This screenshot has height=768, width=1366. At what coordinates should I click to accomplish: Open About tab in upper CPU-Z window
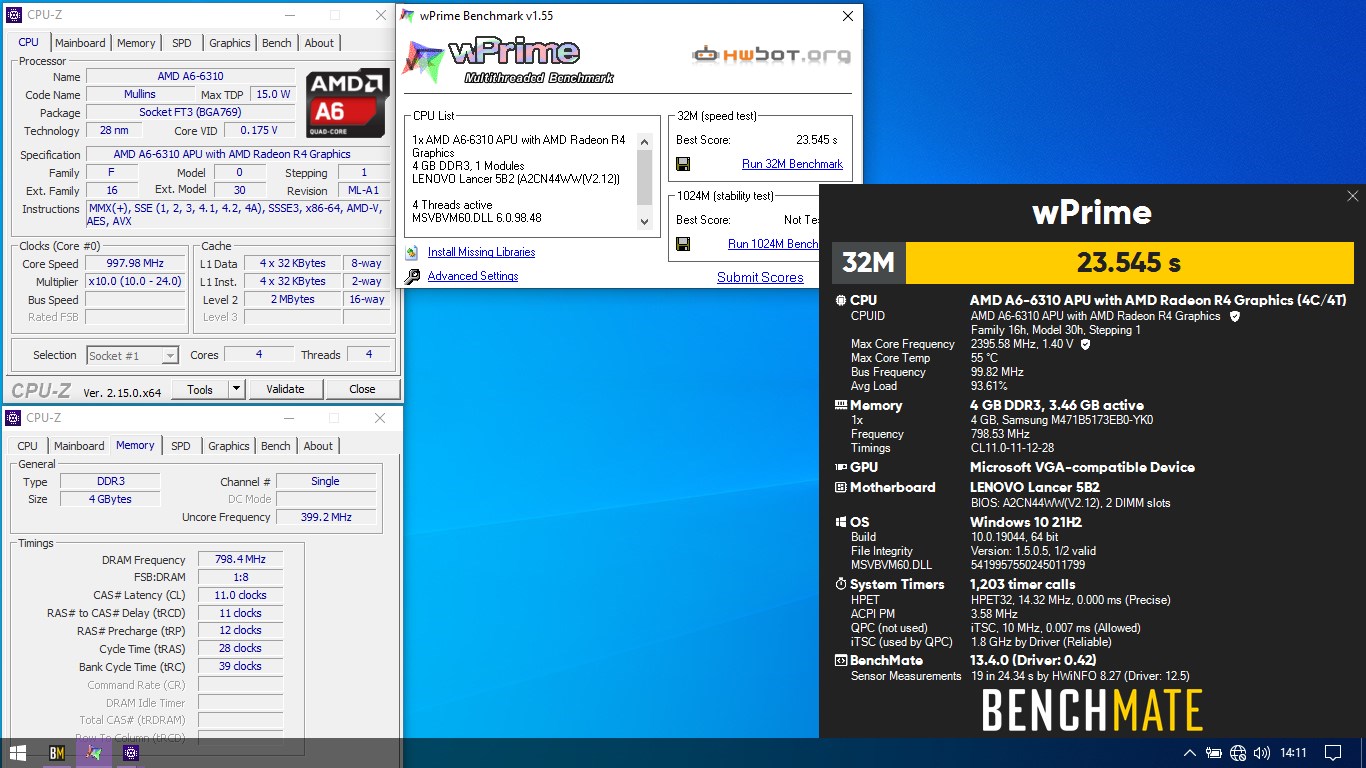[319, 43]
